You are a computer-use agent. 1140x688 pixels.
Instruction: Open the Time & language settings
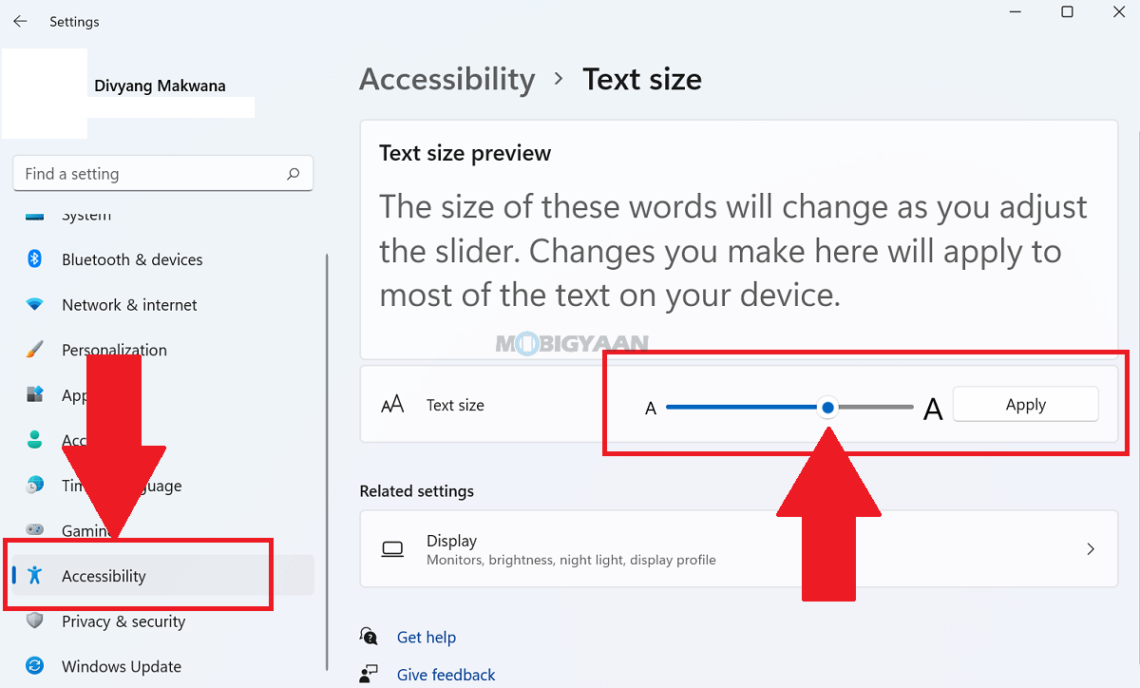(x=33, y=485)
